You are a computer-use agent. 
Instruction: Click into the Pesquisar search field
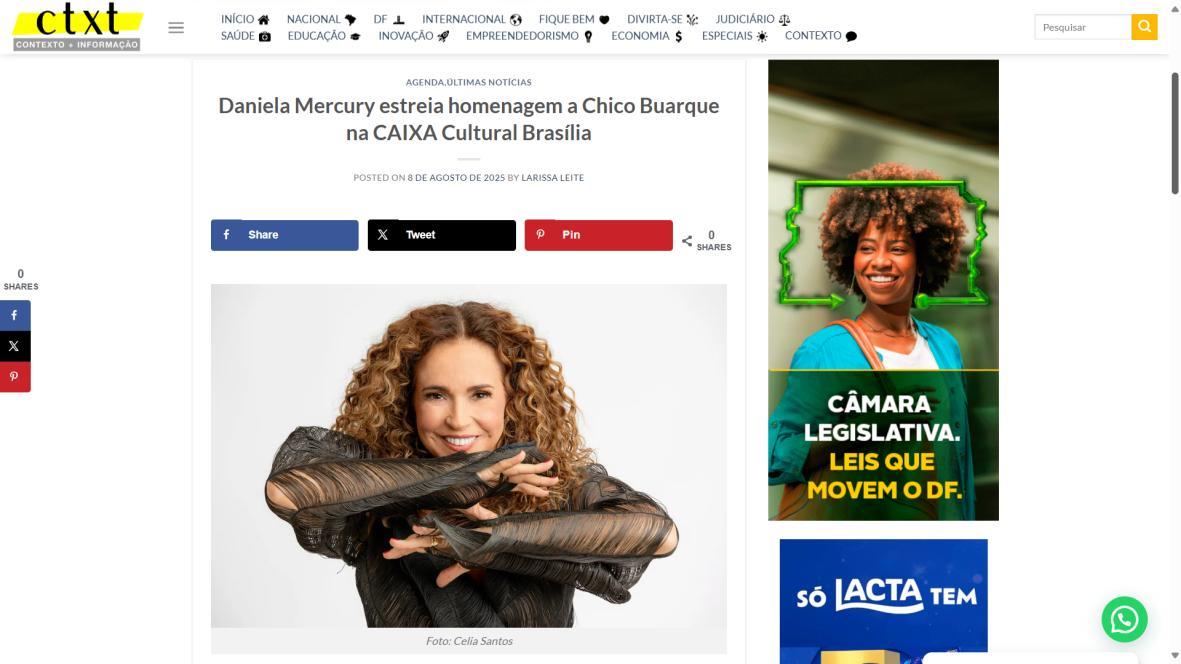[x=1082, y=27]
